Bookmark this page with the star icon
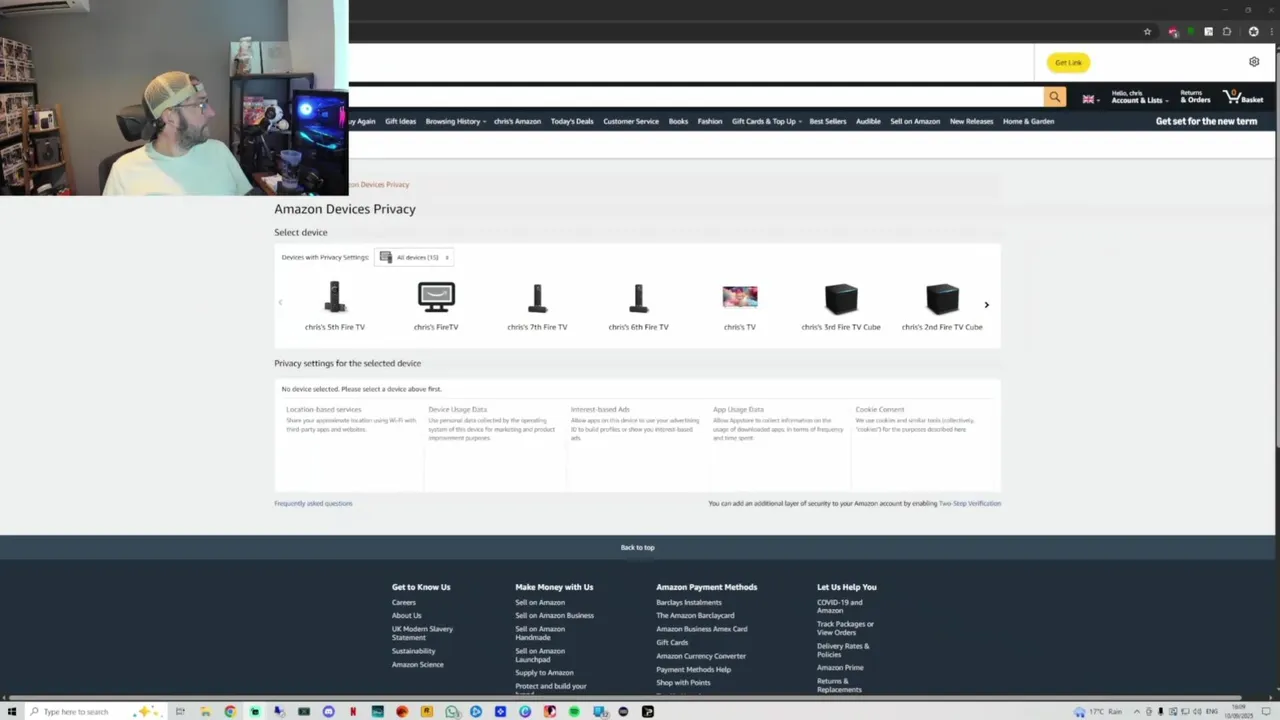 [x=1147, y=32]
